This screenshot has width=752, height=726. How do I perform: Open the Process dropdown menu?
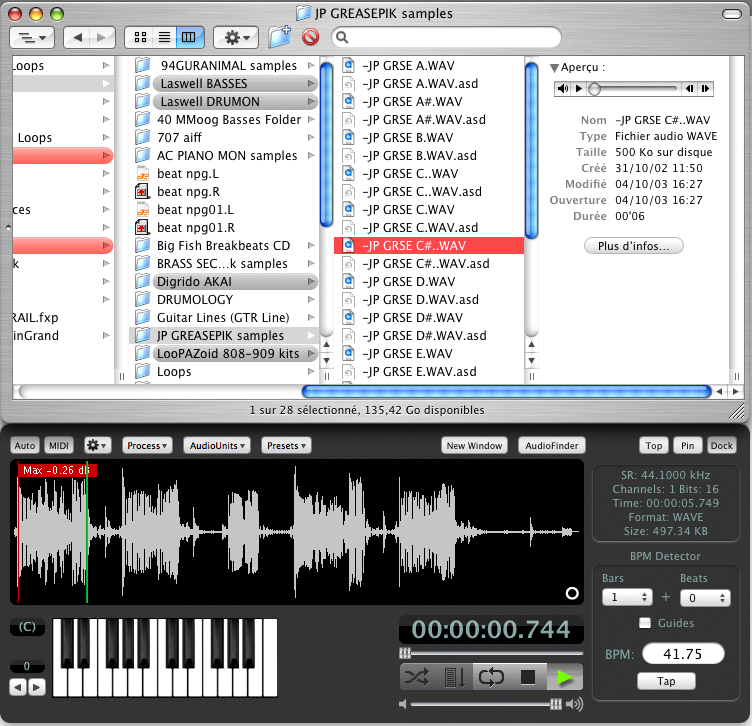click(146, 445)
